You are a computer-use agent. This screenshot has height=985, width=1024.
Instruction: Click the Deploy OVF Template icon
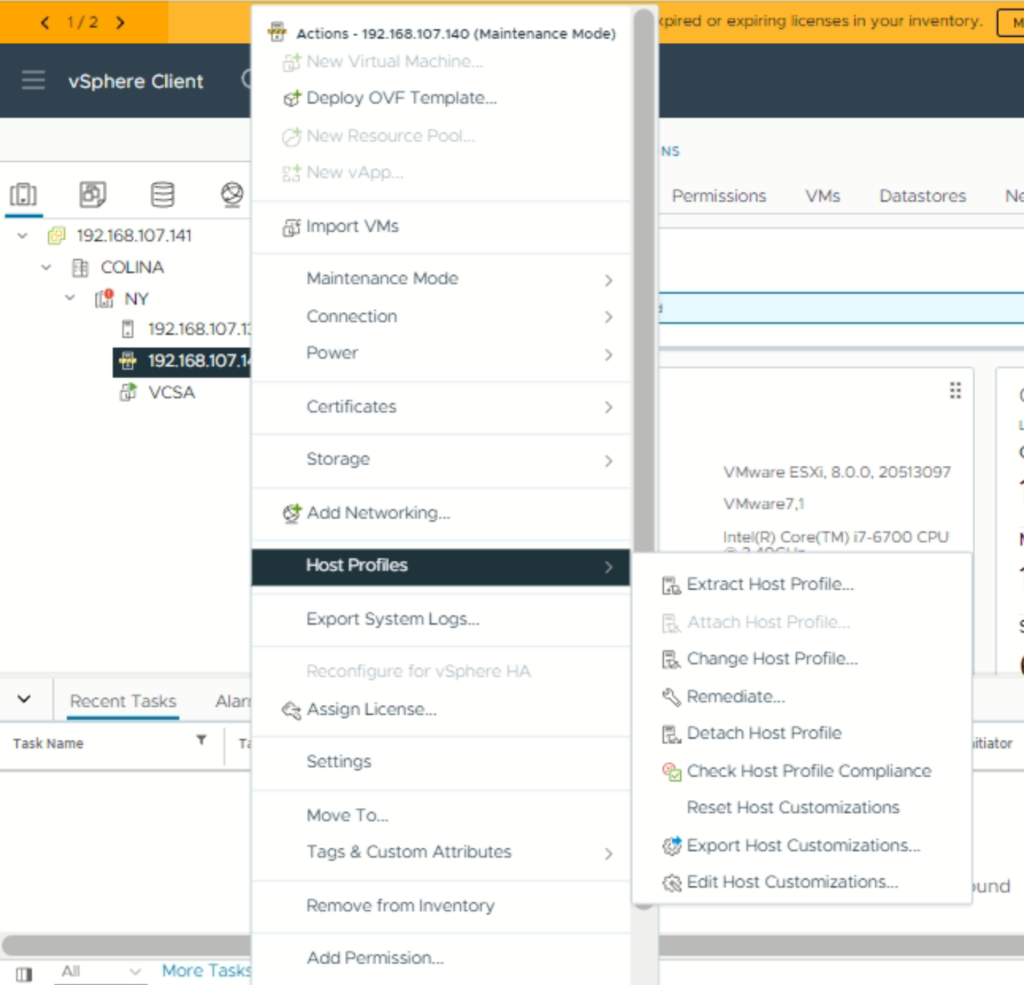tap(291, 99)
